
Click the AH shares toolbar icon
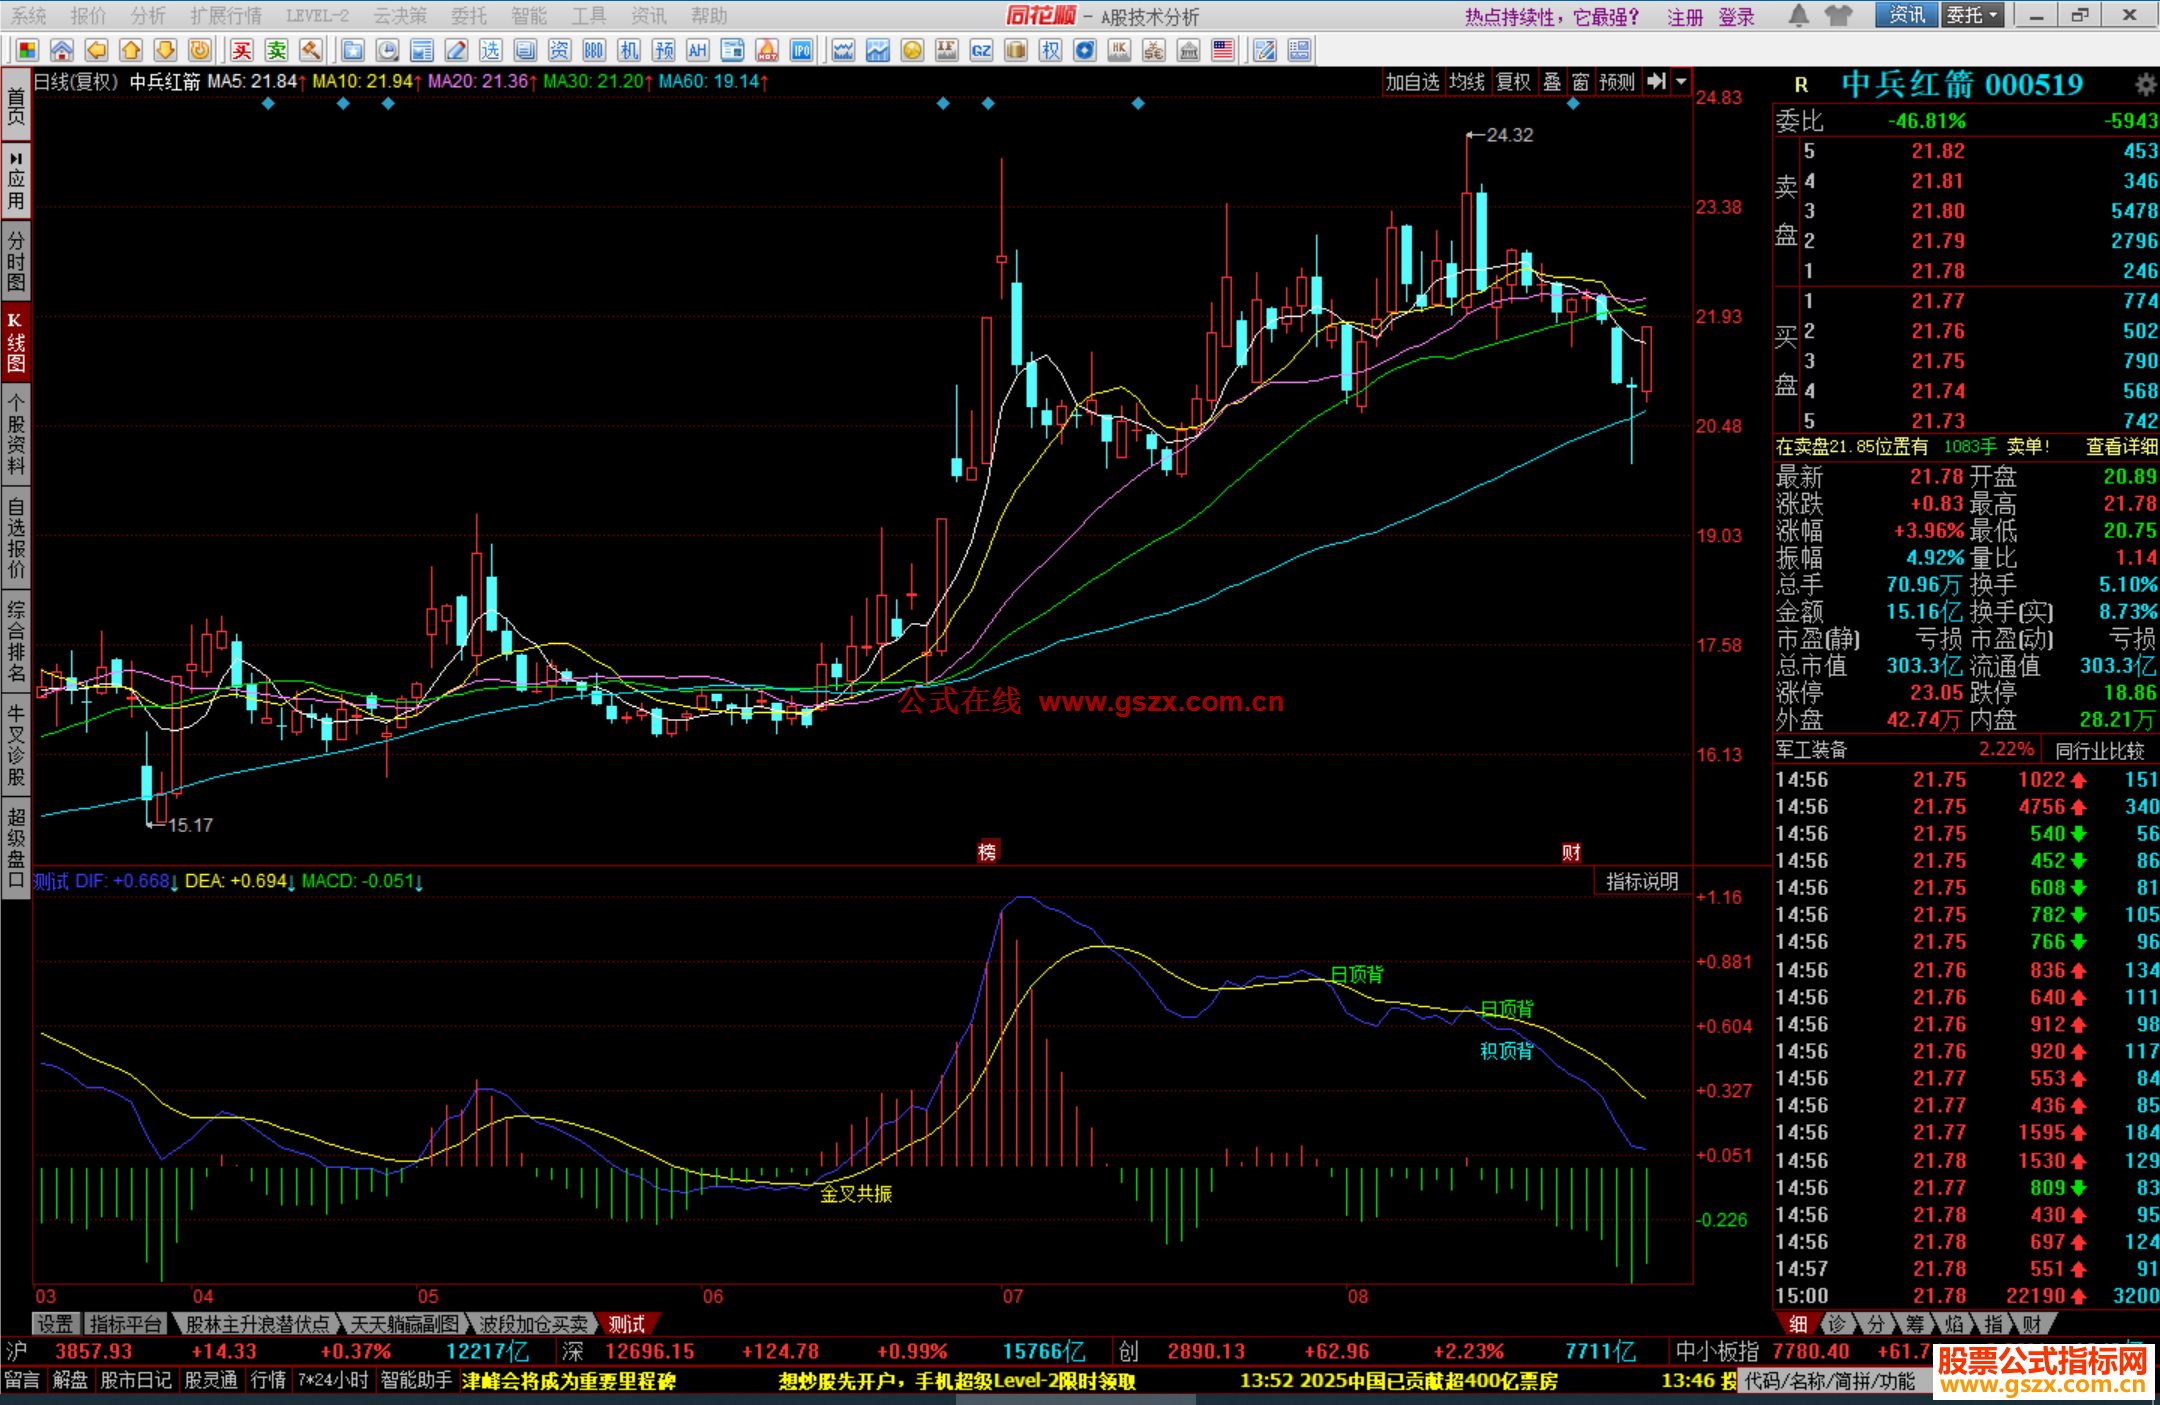tap(698, 51)
